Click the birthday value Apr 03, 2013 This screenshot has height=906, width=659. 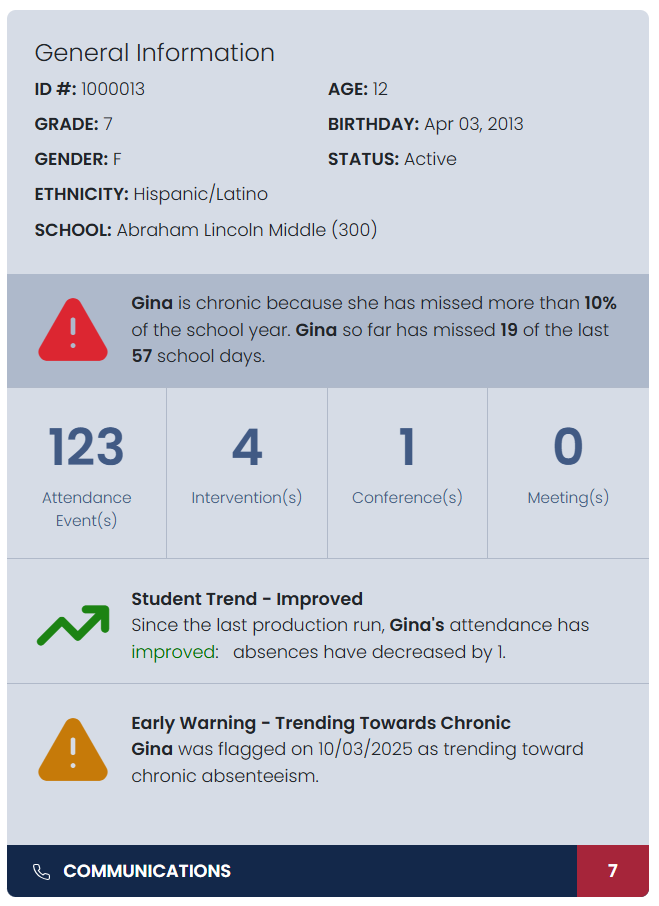[x=473, y=124]
